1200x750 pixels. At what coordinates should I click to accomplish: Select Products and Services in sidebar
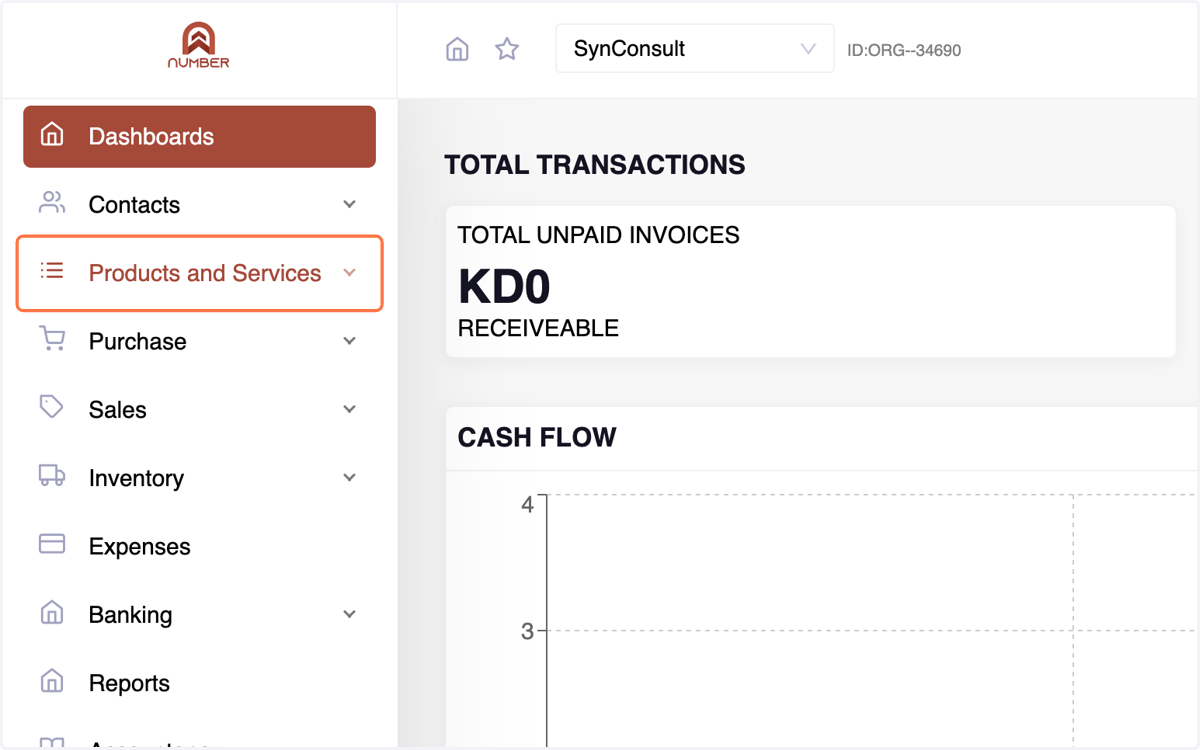[199, 273]
